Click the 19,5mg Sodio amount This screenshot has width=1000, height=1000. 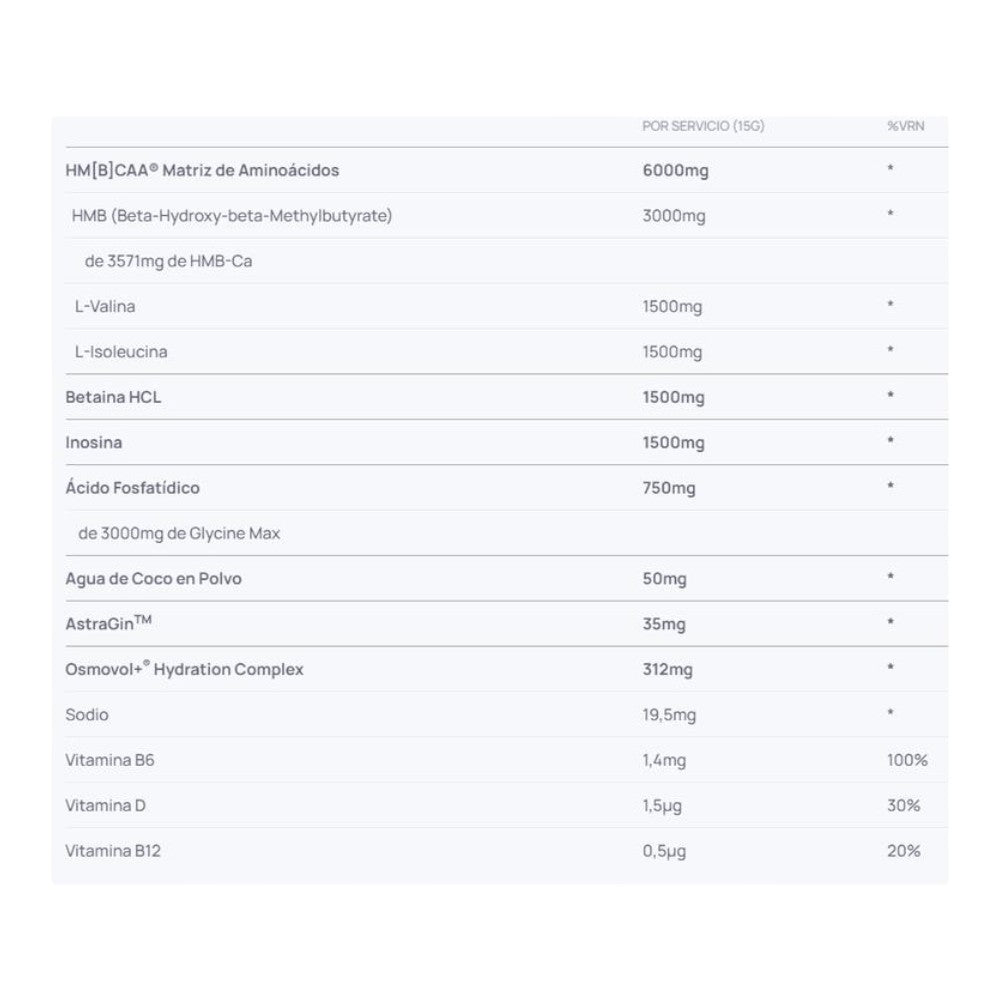[669, 715]
